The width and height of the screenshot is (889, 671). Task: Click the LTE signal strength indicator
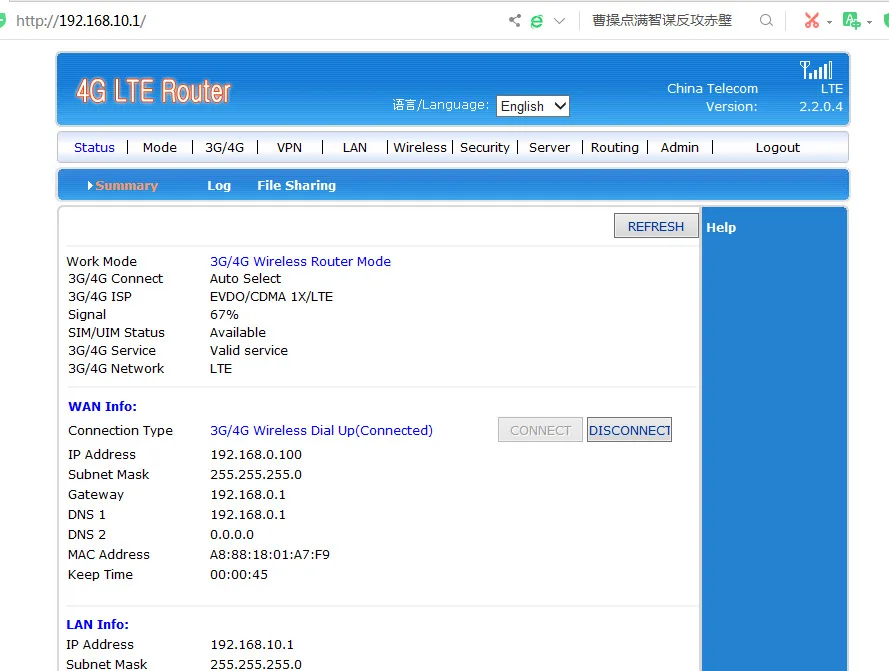tap(817, 70)
